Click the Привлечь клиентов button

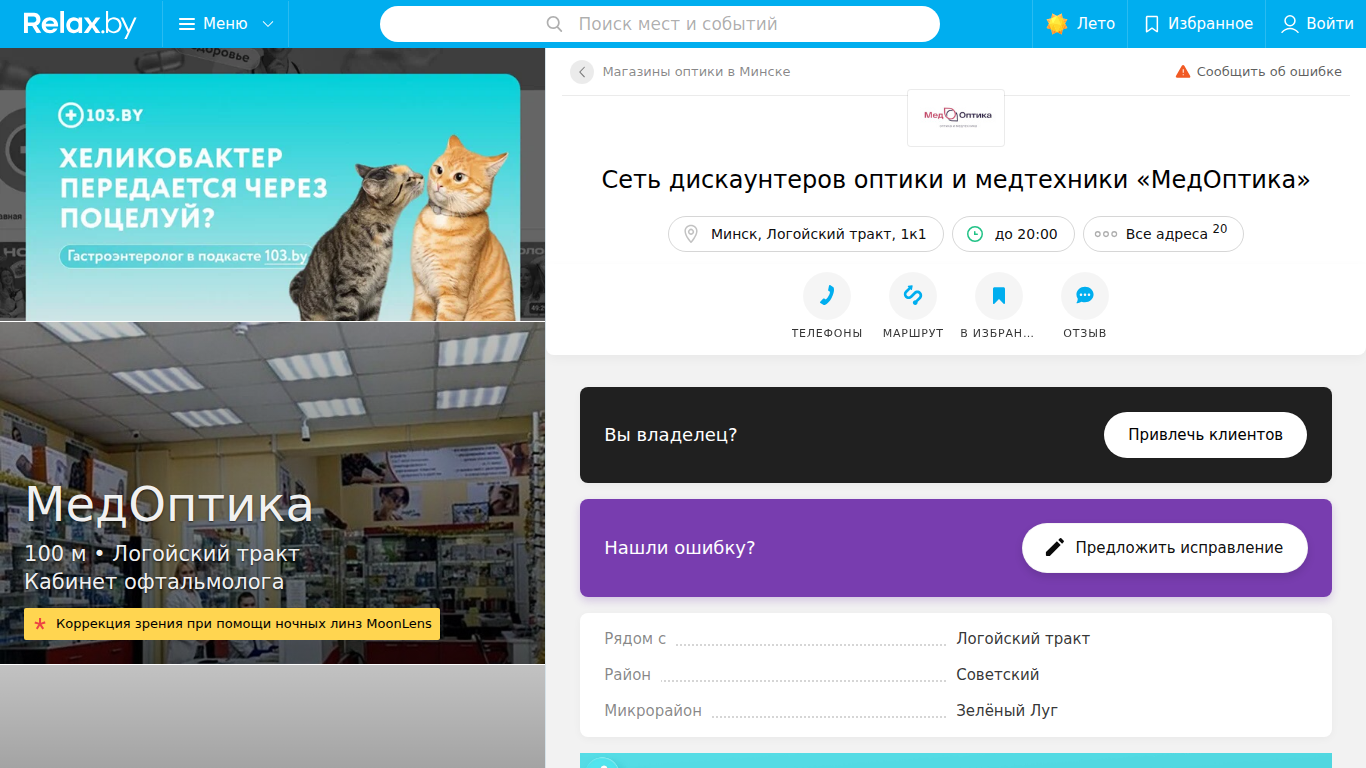click(1205, 435)
